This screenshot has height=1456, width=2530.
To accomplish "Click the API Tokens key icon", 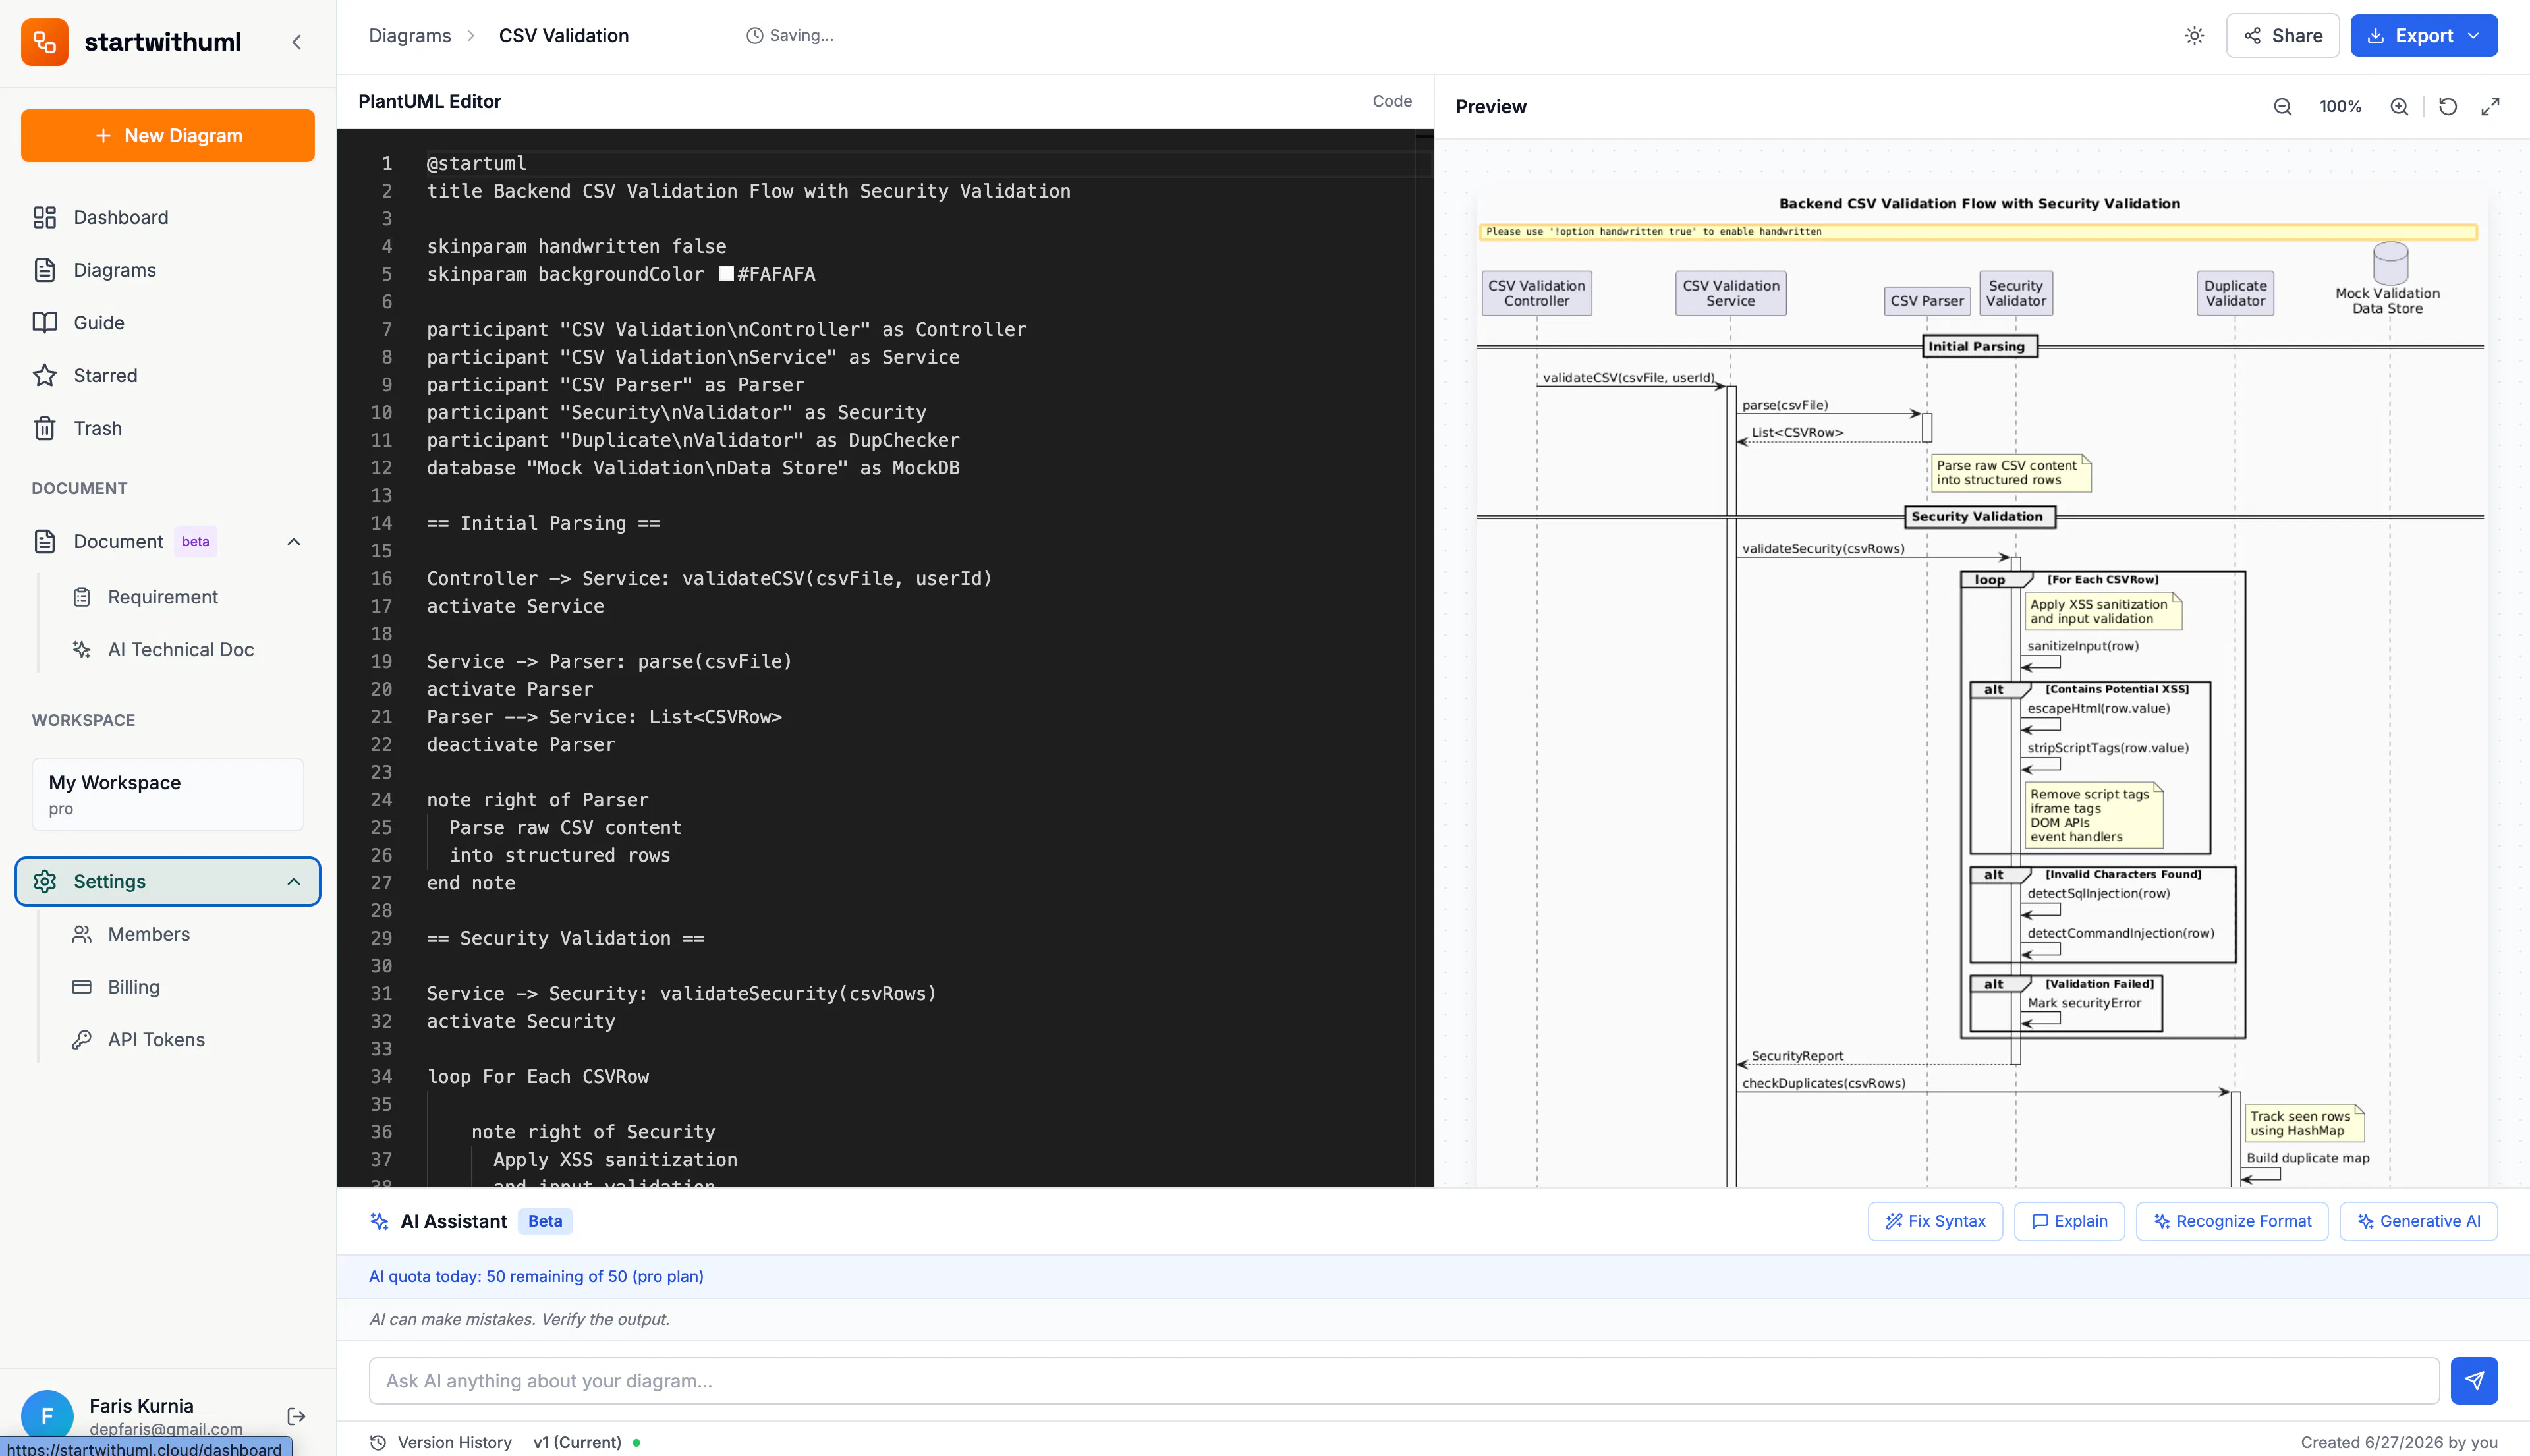I will (x=82, y=1040).
